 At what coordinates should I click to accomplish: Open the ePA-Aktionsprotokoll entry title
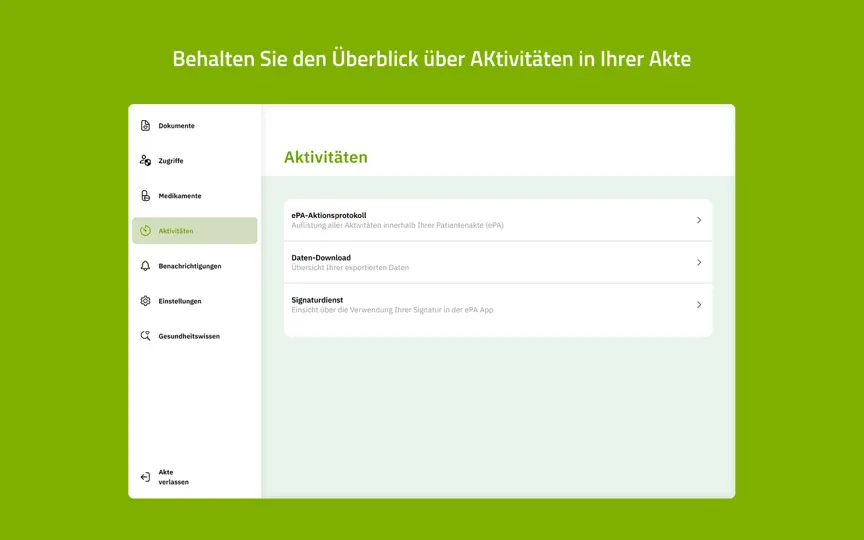coord(328,215)
